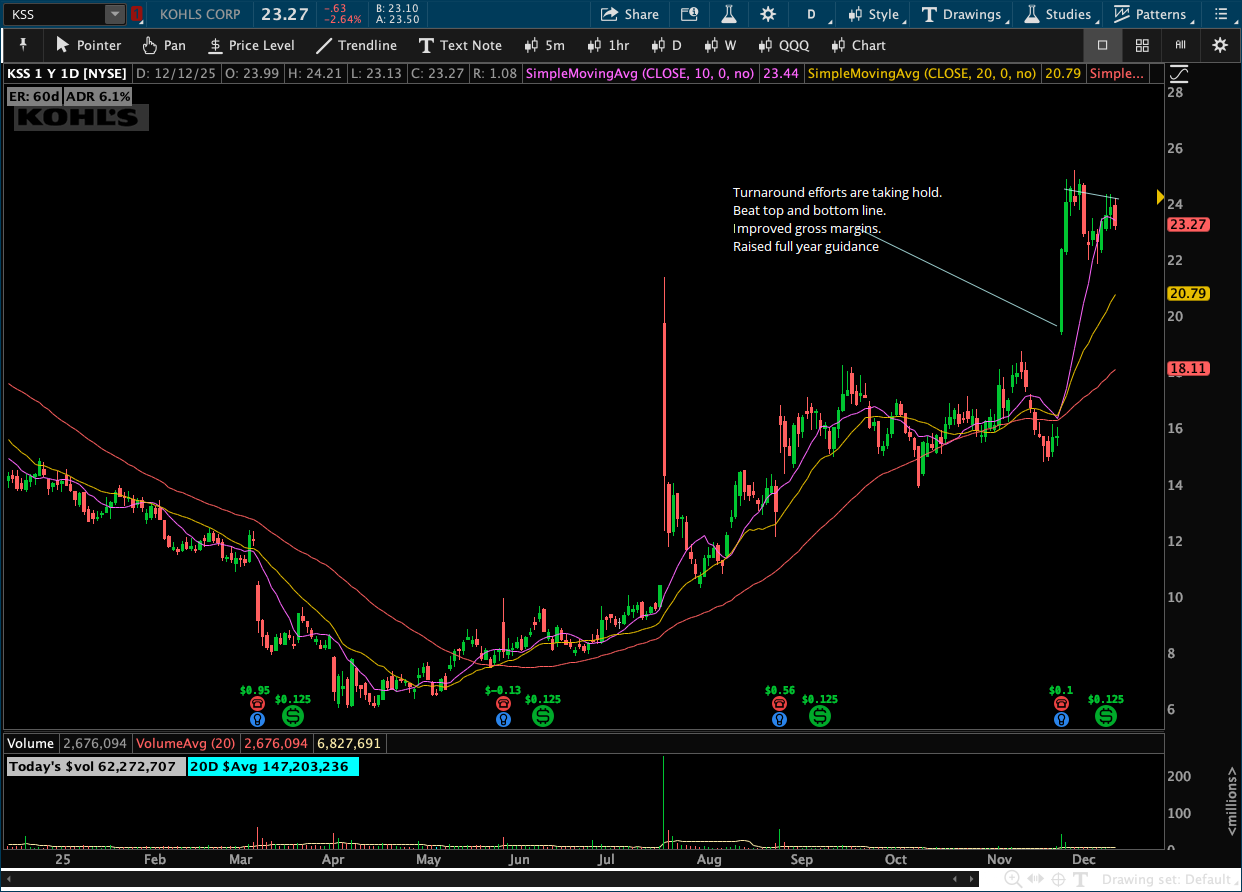Click the August lightbulb event icon under $0.56
The height and width of the screenshot is (892, 1242).
tap(779, 718)
